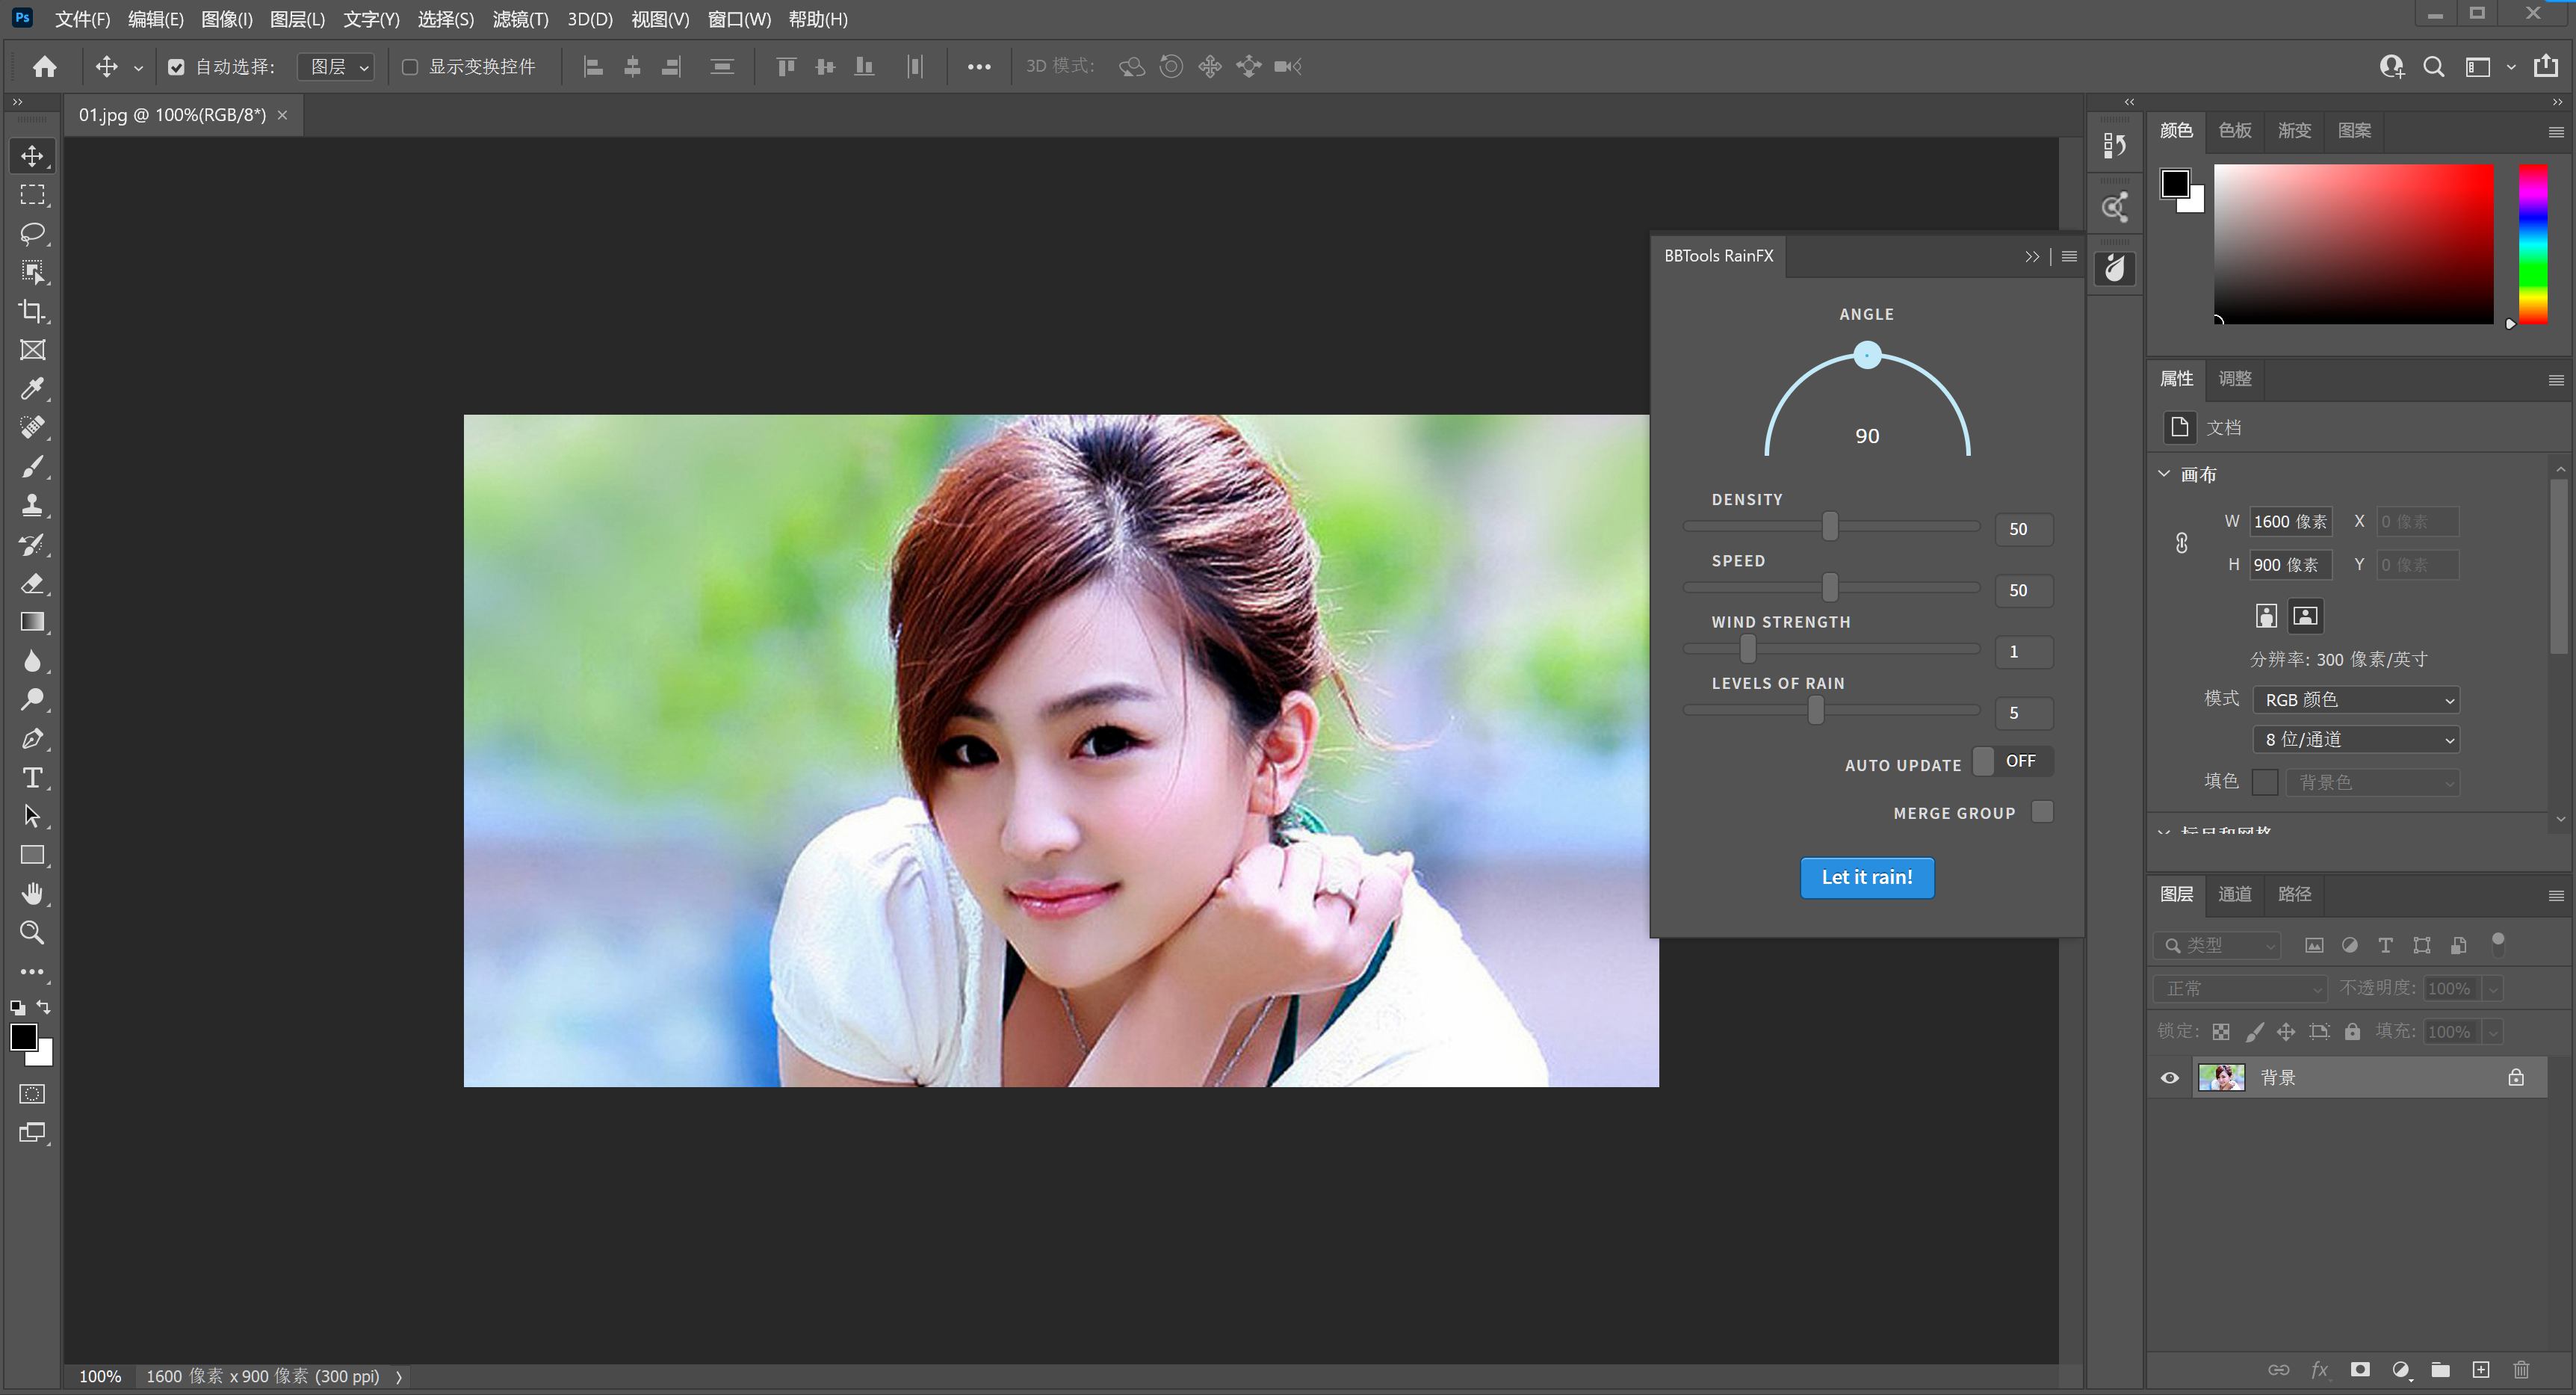Select the Eraser tool
Image resolution: width=2576 pixels, height=1395 pixels.
coord(32,583)
